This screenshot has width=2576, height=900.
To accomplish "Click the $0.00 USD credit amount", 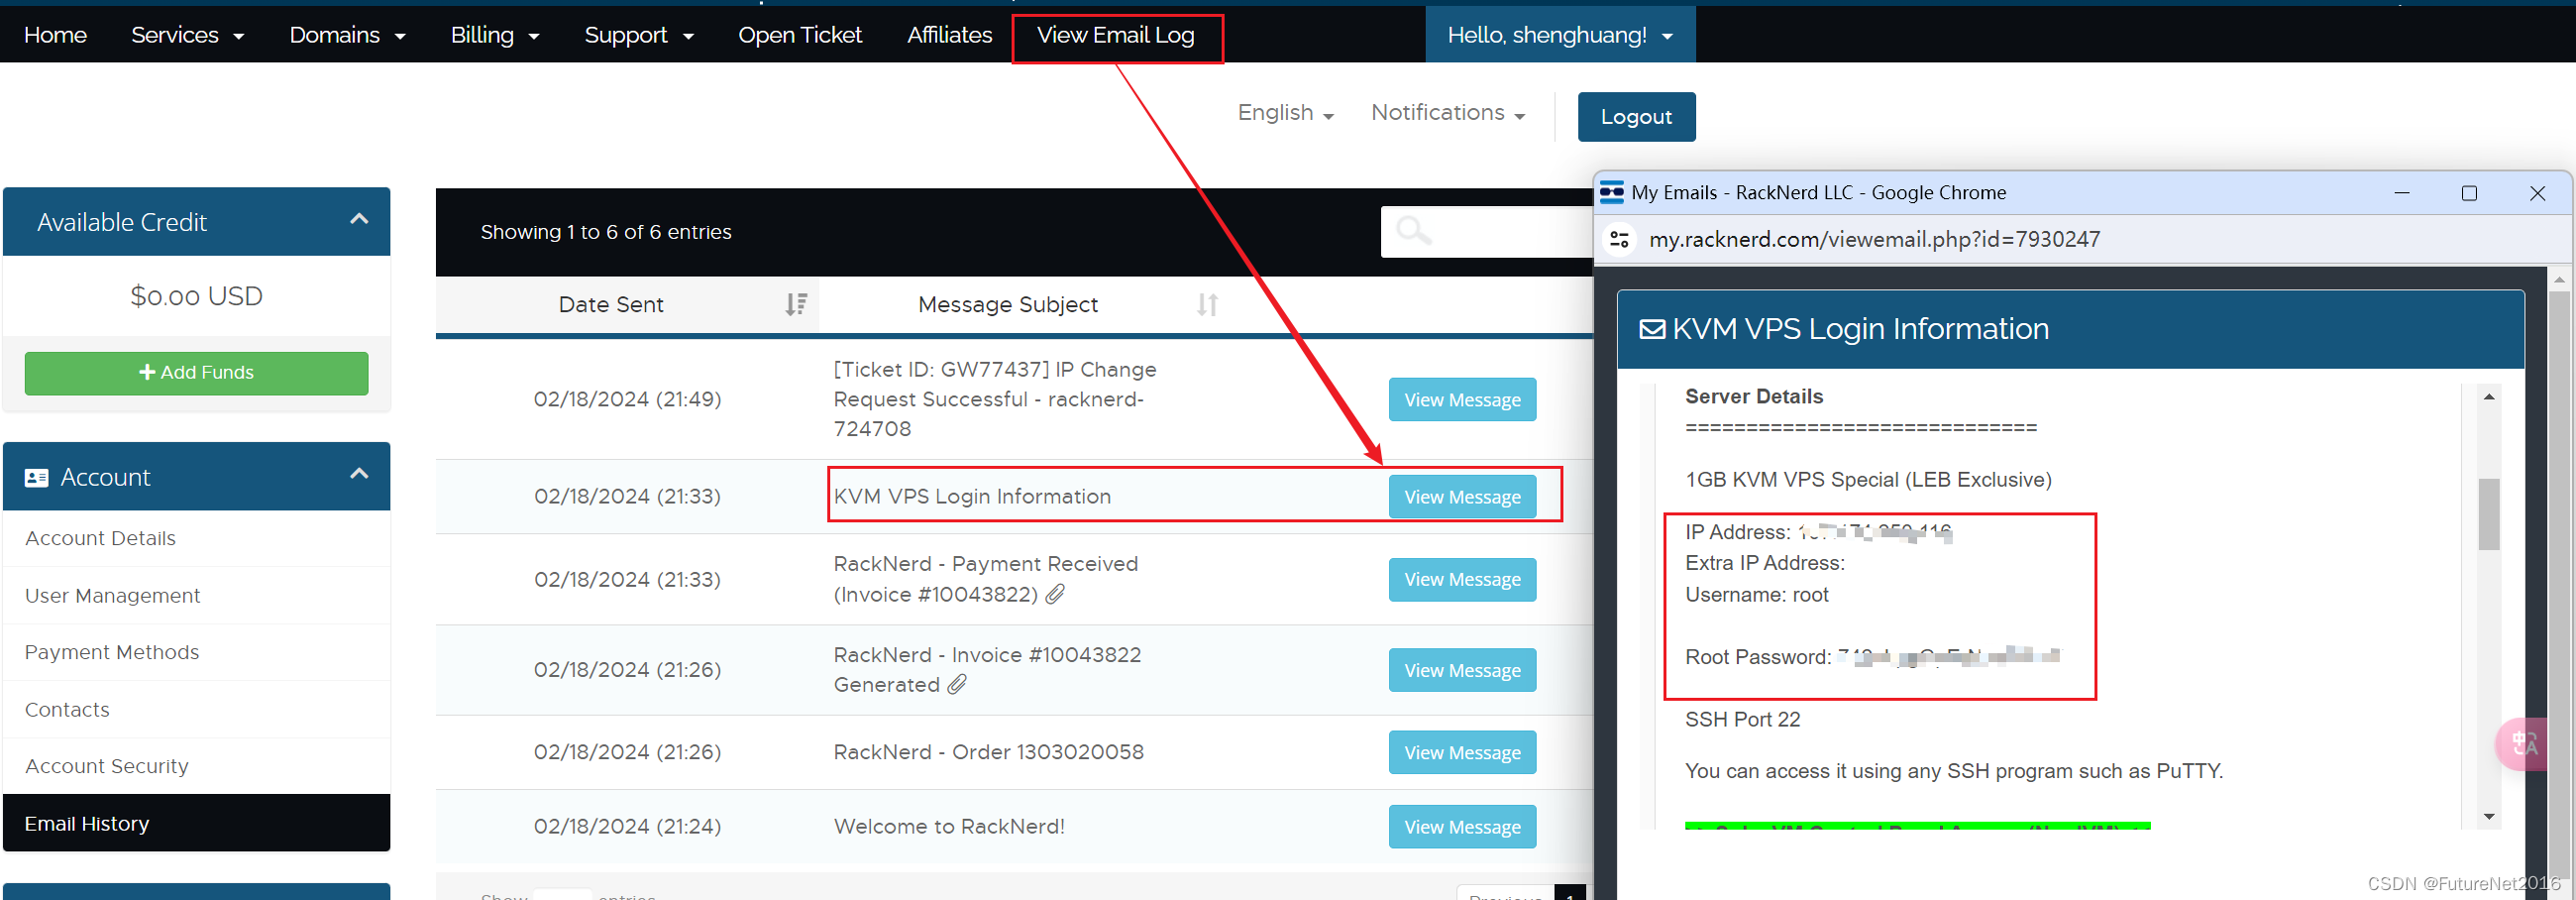I will click(196, 296).
